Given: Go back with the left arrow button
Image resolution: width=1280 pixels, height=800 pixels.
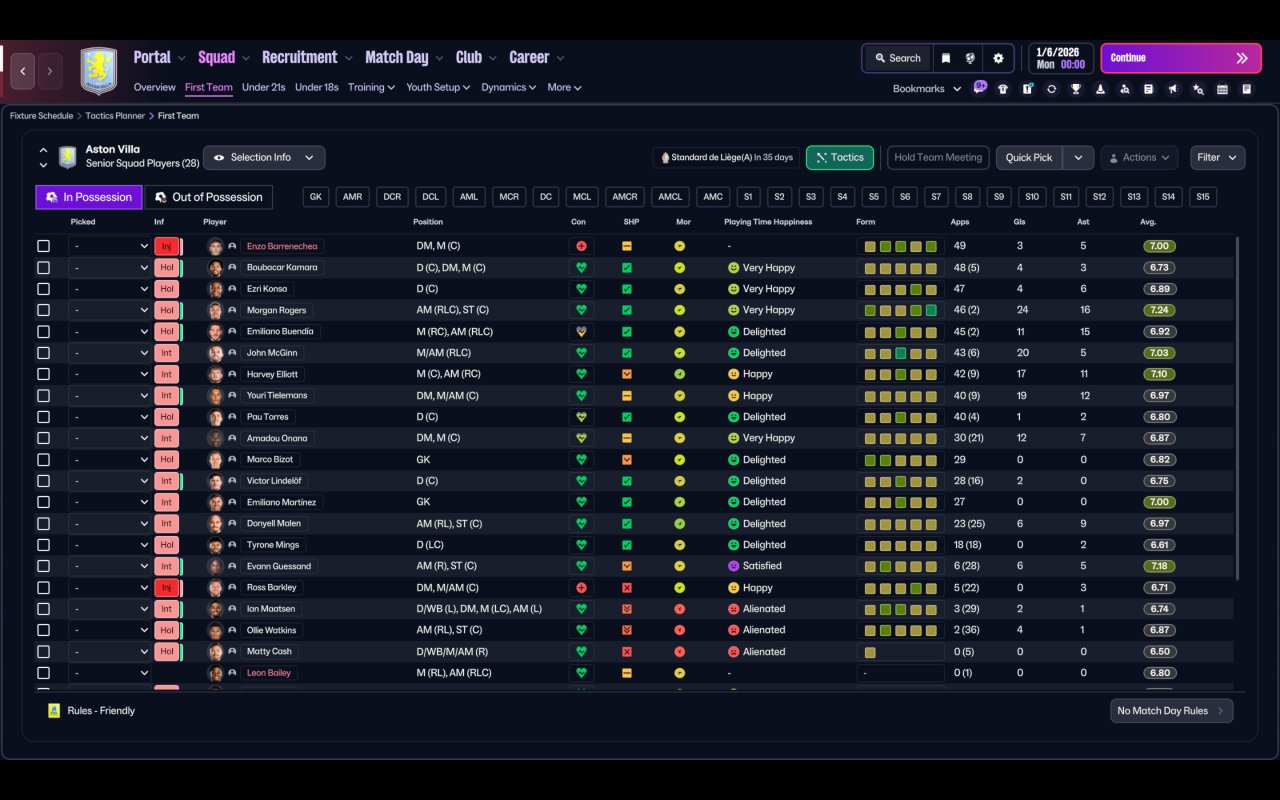Looking at the screenshot, I should (23, 71).
